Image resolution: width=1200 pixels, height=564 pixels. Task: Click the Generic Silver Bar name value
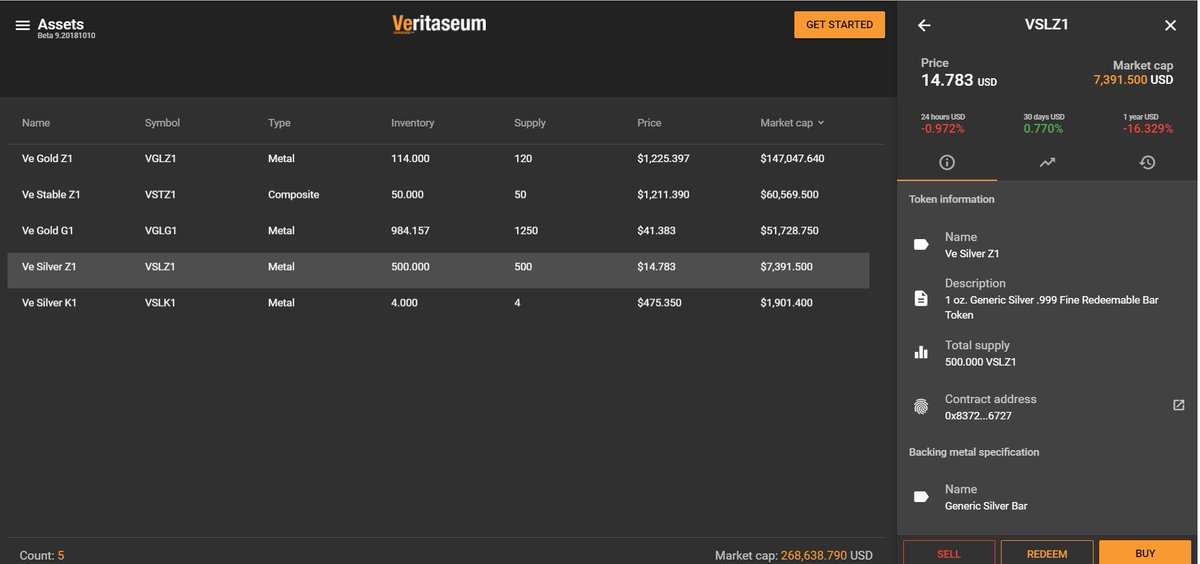(x=986, y=506)
